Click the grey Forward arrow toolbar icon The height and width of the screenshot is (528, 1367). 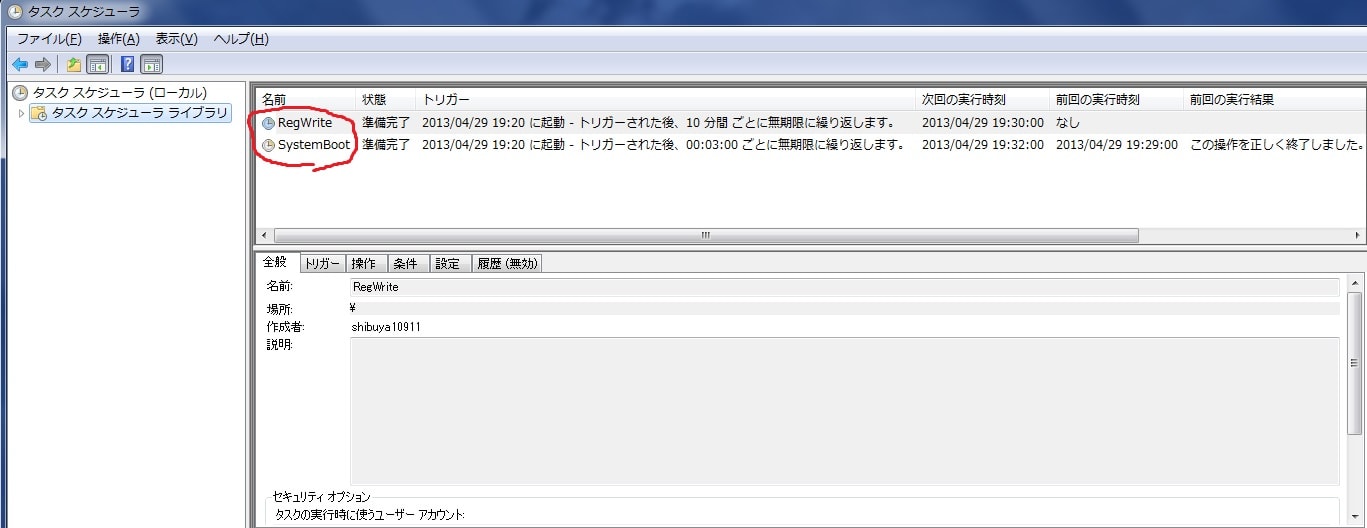click(42, 65)
